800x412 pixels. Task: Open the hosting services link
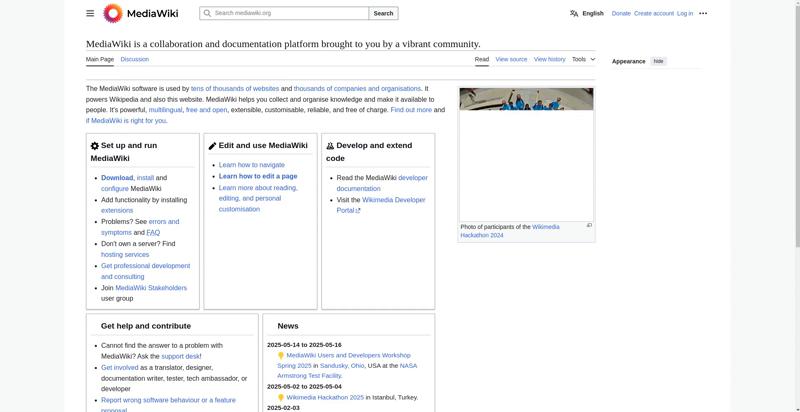(x=125, y=254)
